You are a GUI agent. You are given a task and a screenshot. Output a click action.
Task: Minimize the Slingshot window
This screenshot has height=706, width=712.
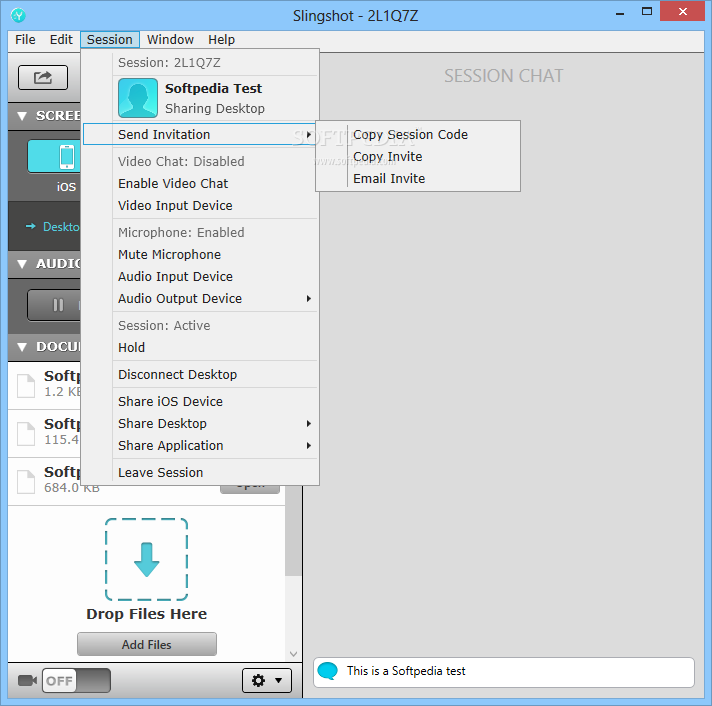tap(620, 14)
